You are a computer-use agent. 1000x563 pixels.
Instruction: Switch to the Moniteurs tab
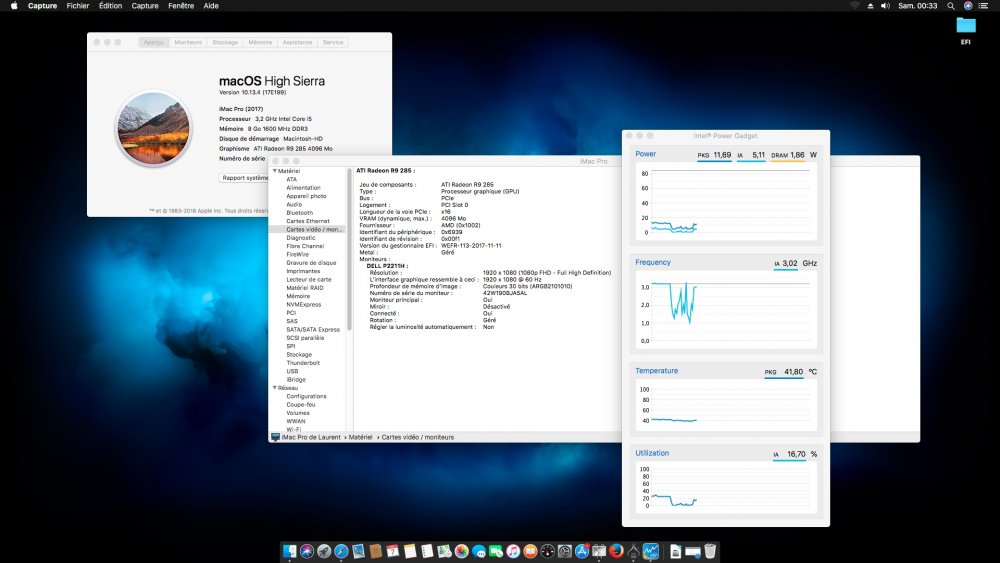(x=188, y=42)
